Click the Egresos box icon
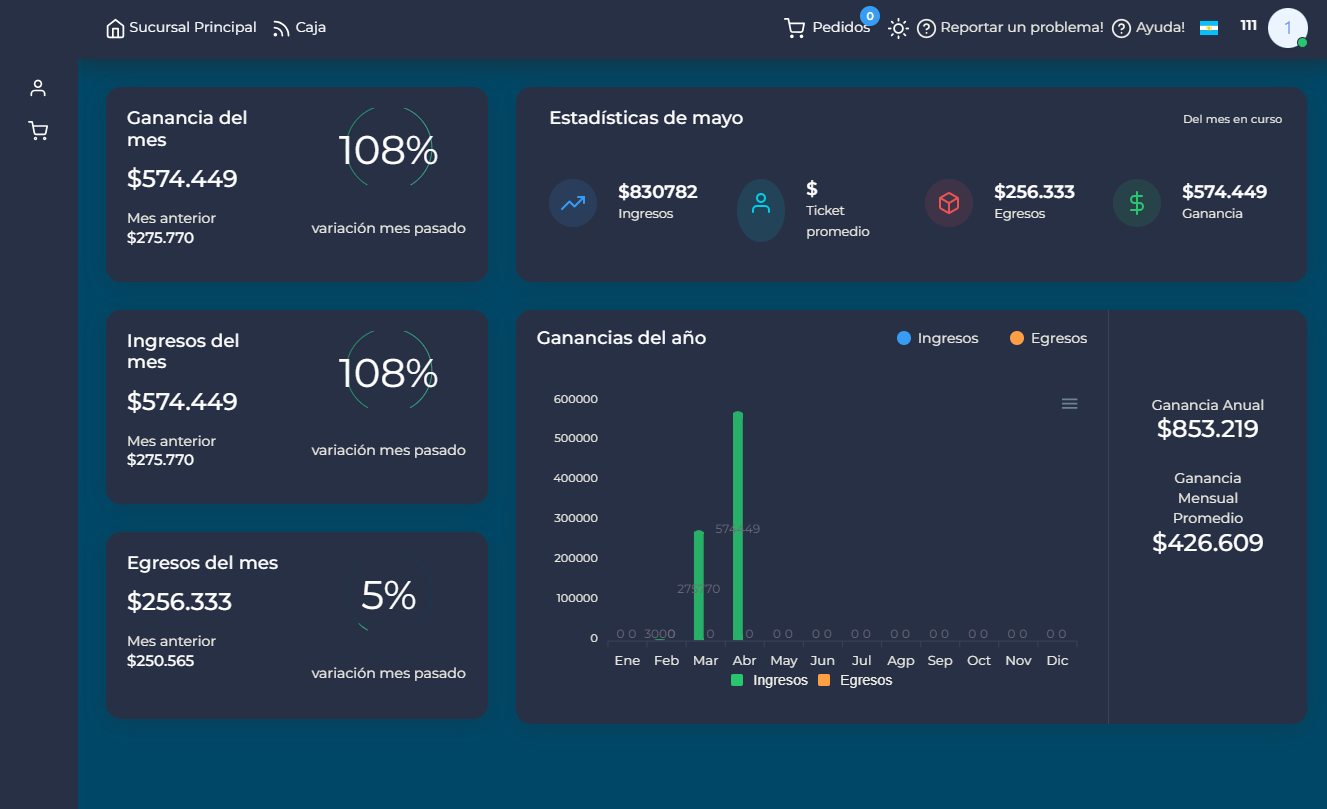The height and width of the screenshot is (809, 1327). pyautogui.click(x=948, y=203)
